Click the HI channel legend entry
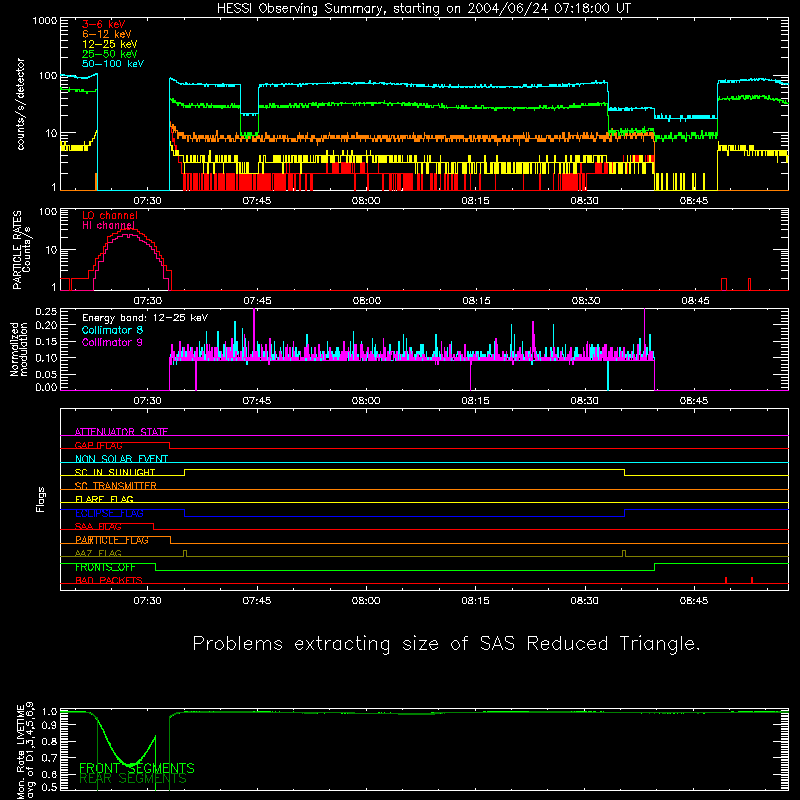 tap(108, 226)
